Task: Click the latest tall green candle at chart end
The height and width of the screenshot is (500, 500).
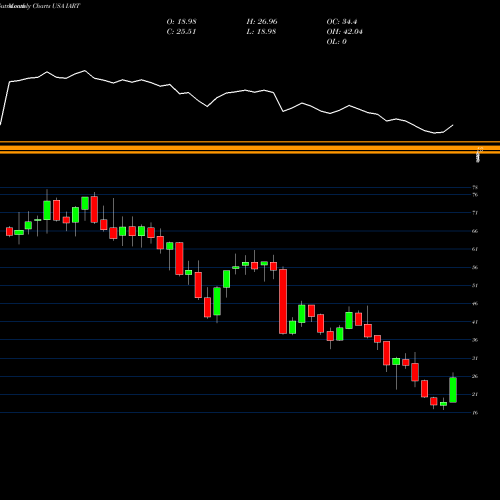Action: tap(453, 390)
